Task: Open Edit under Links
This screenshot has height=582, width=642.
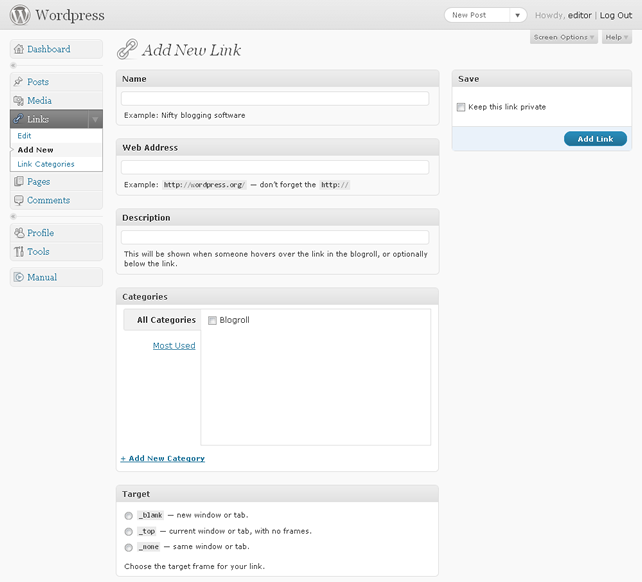Action: 24,136
